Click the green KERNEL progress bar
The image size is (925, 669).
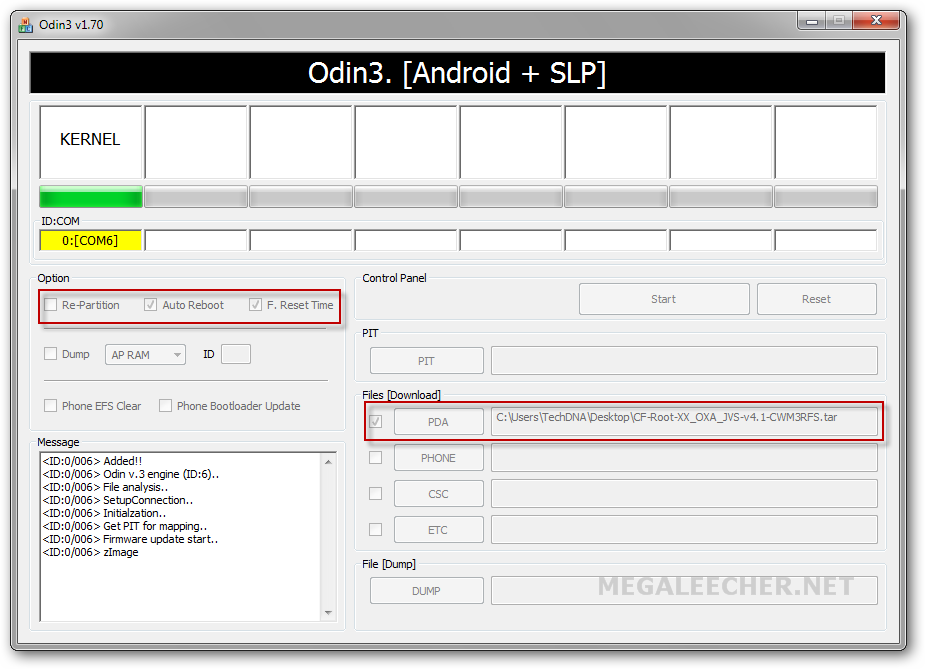tap(91, 196)
